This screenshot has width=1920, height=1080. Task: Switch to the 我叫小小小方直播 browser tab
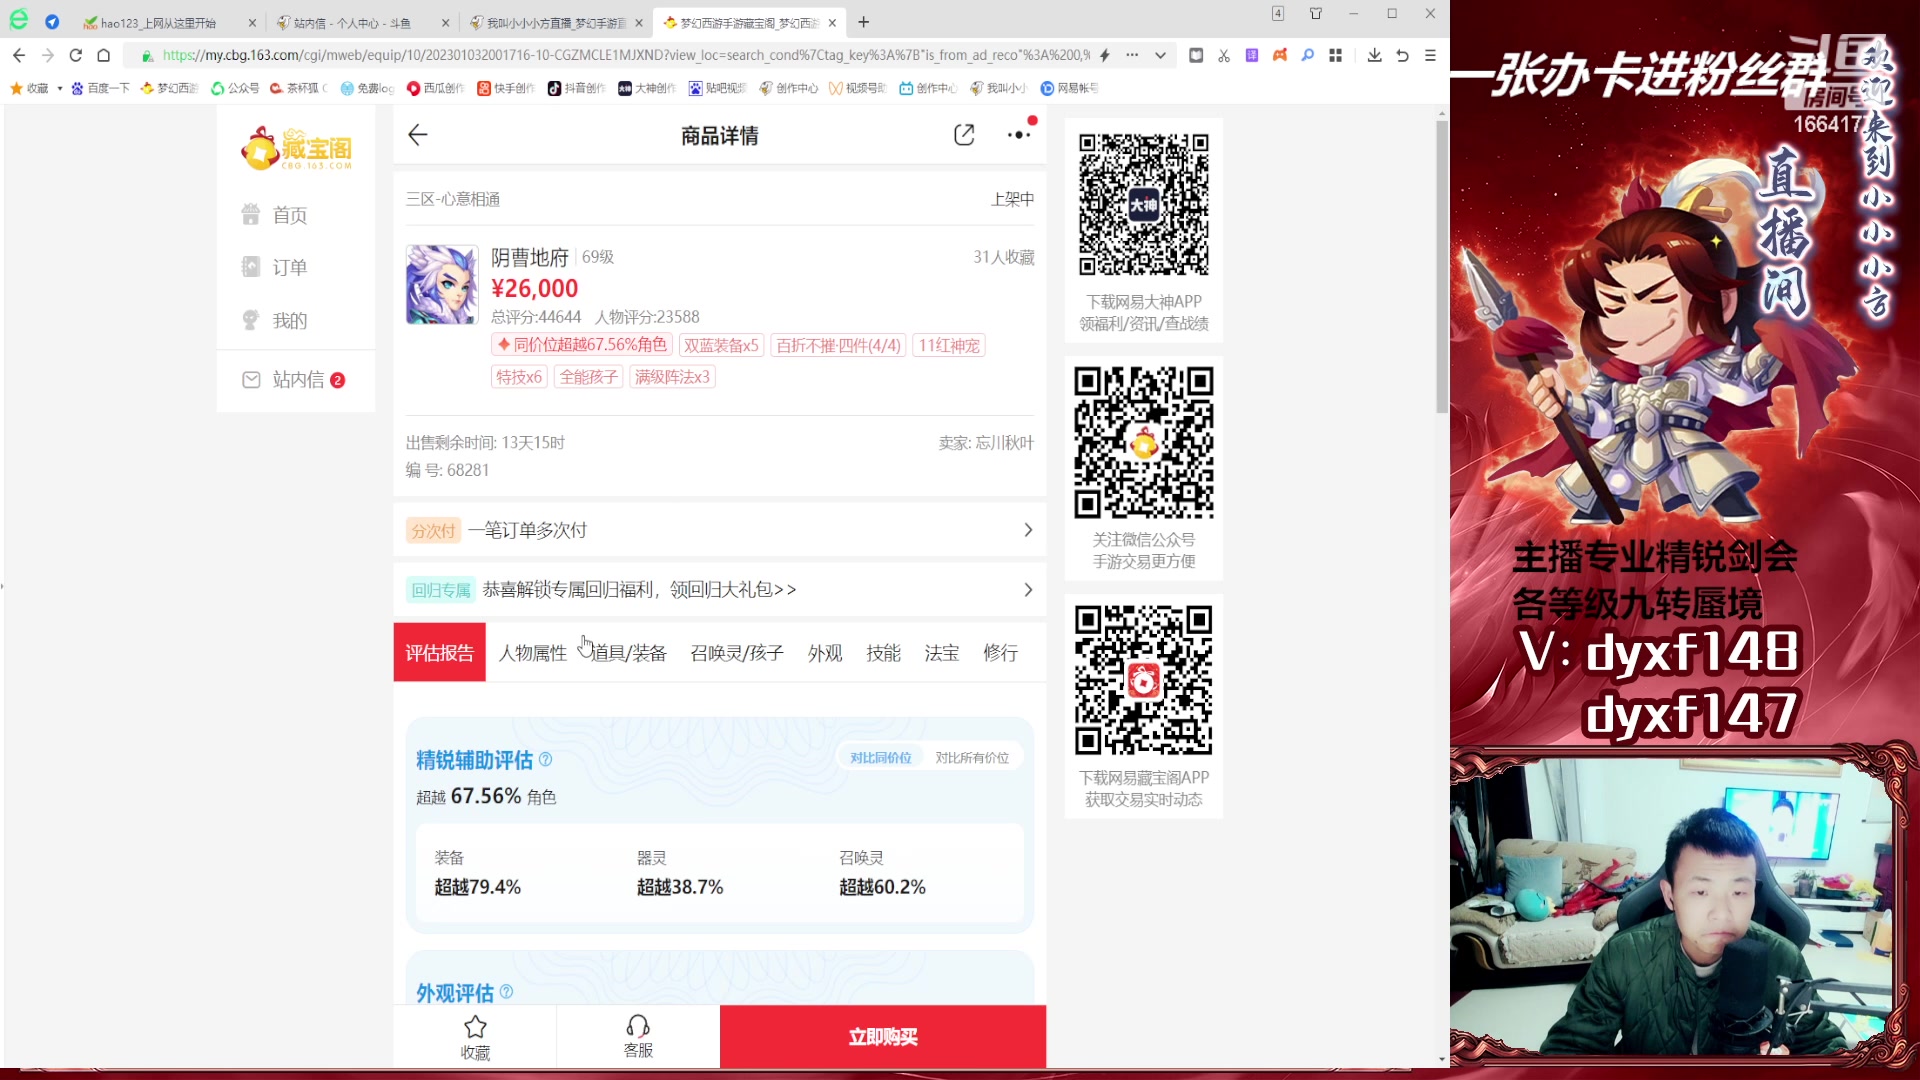pos(555,22)
